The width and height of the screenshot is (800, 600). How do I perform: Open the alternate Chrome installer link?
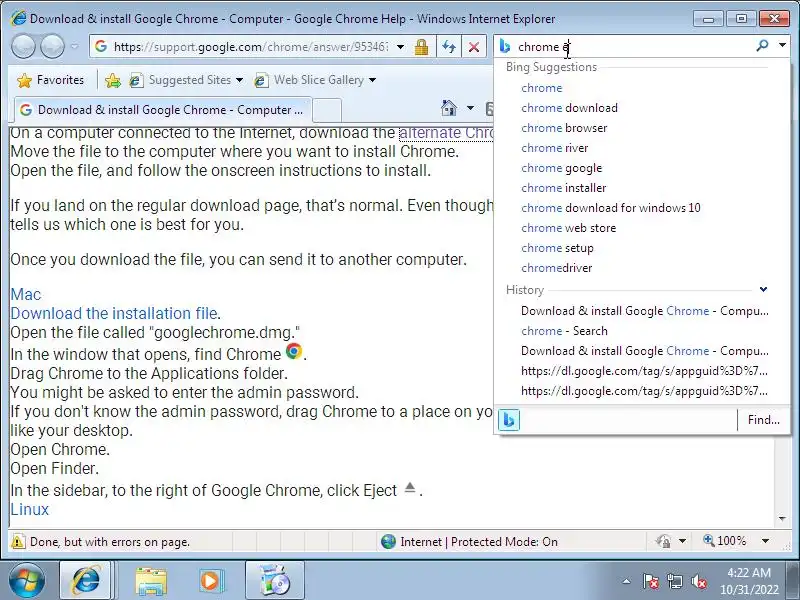pyautogui.click(x=446, y=133)
